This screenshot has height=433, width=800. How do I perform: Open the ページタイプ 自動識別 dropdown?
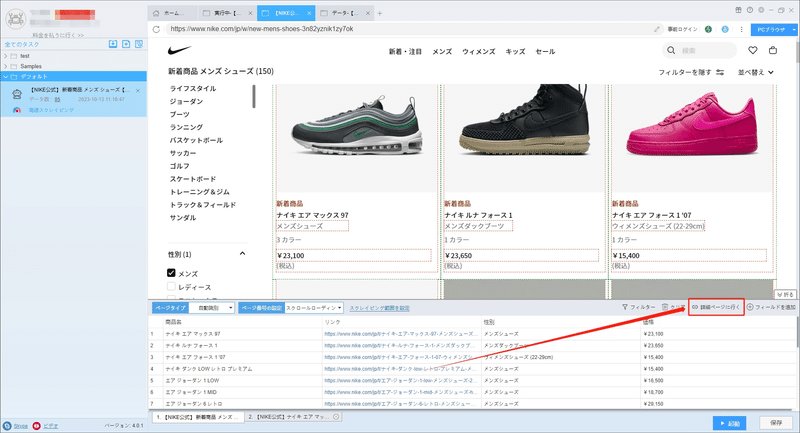point(212,308)
